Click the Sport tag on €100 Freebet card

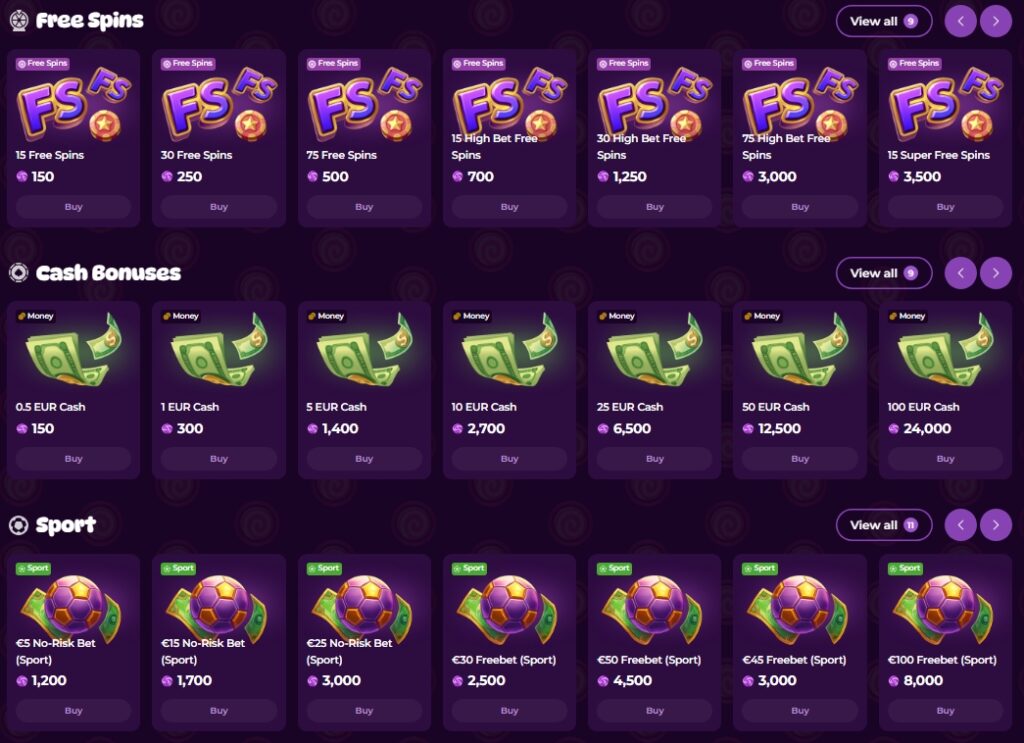(904, 568)
